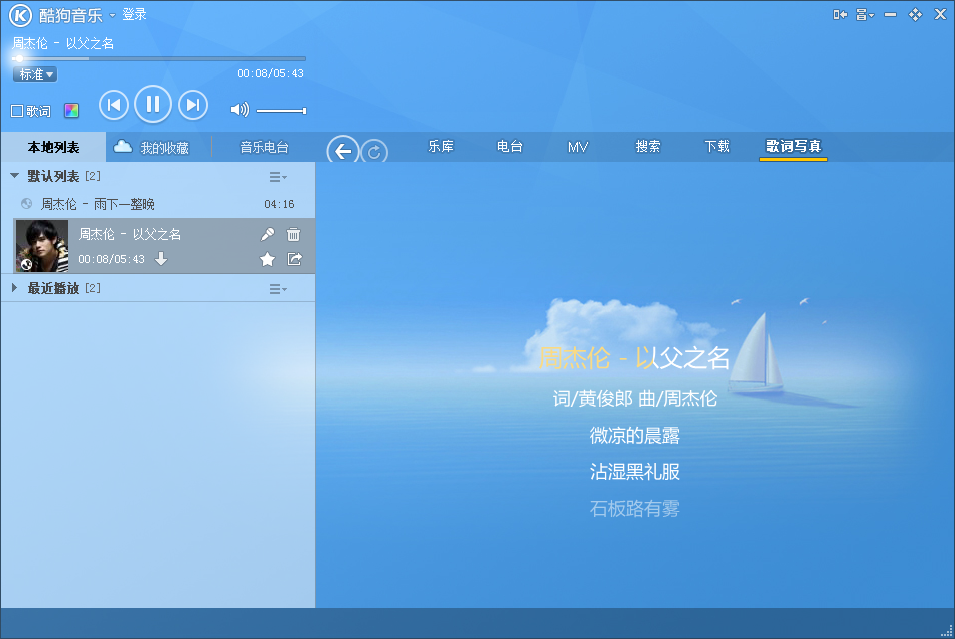Screen dimensions: 955x639
Task: Pause the current song
Action: pyautogui.click(x=153, y=105)
